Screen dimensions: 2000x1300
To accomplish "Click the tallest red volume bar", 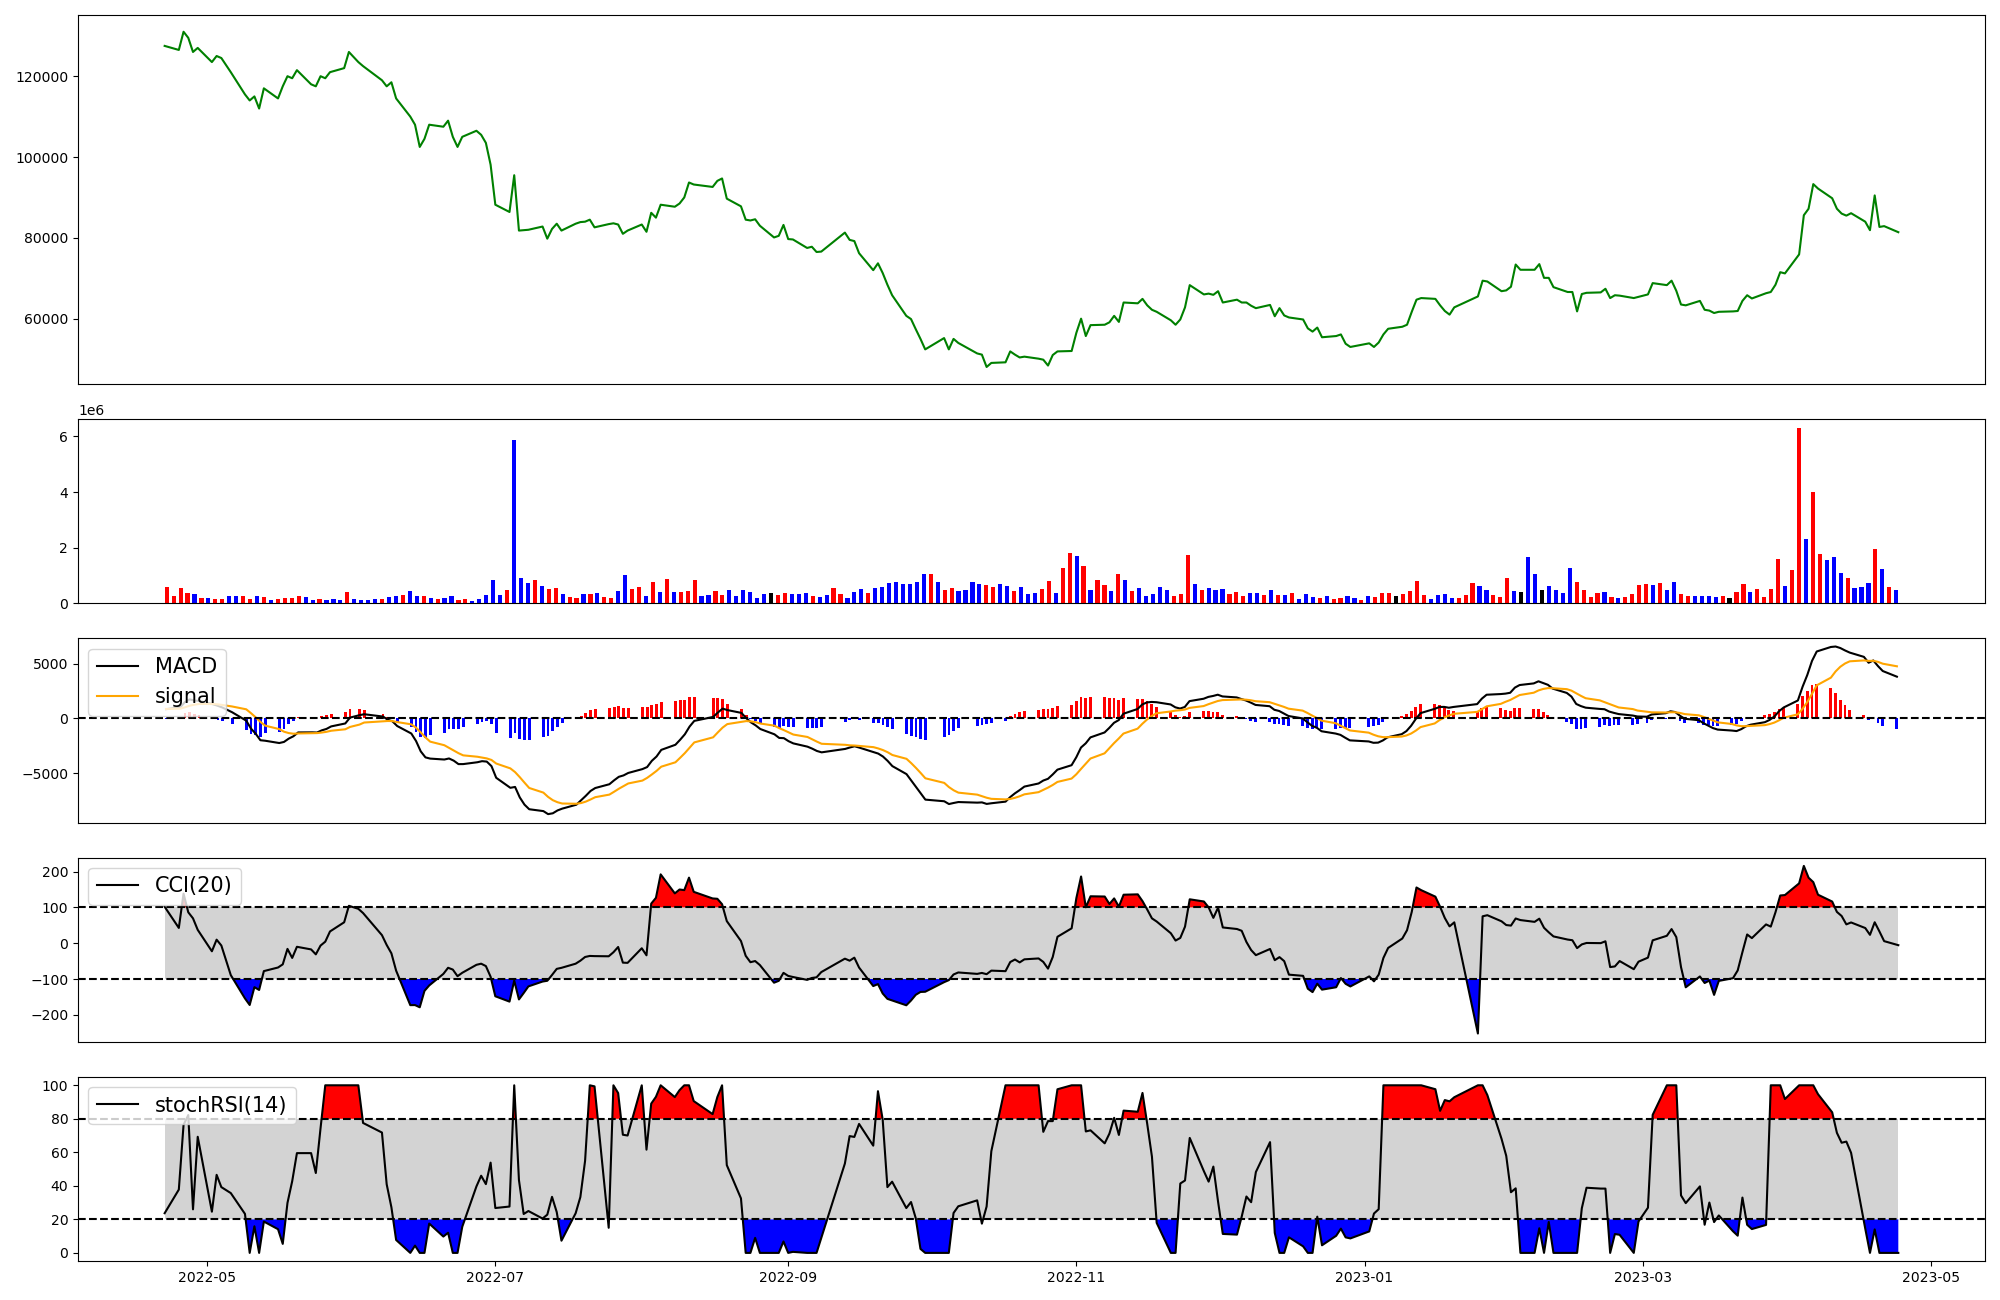I will [1799, 515].
